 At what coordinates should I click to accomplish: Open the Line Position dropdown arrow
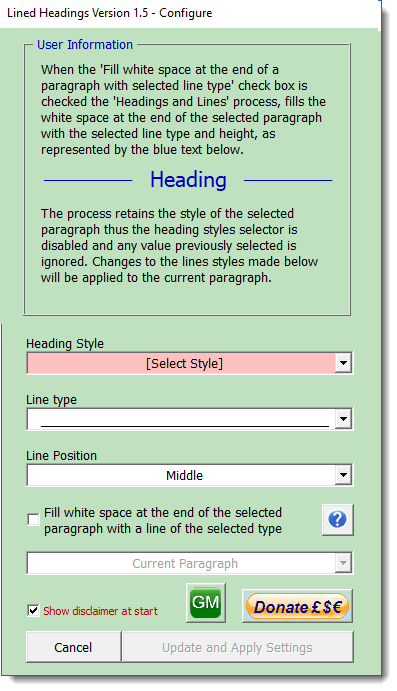point(343,476)
